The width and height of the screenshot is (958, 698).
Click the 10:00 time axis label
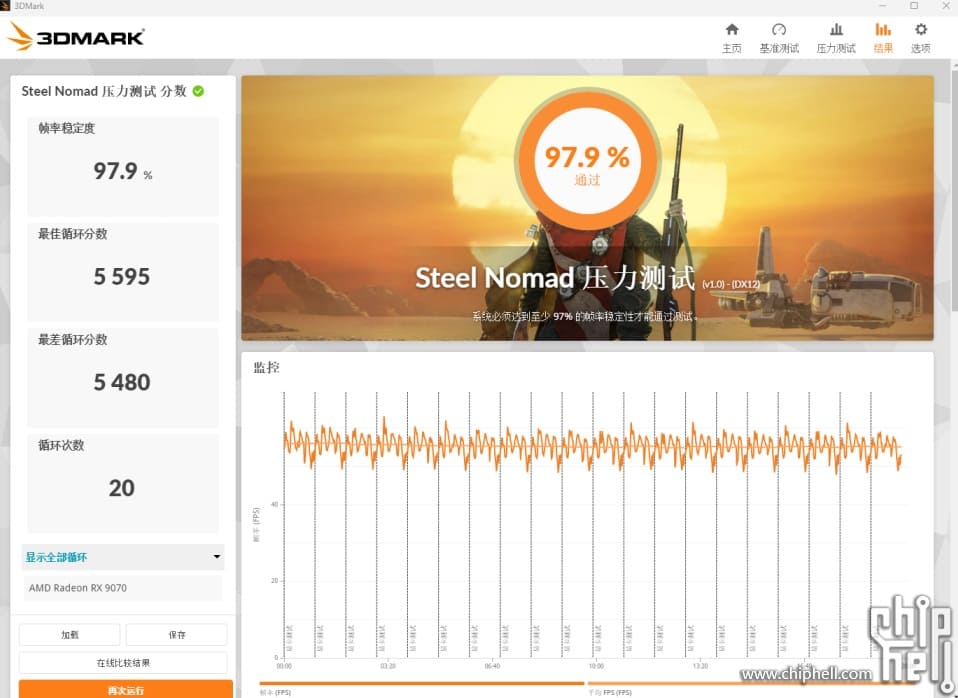(596, 666)
